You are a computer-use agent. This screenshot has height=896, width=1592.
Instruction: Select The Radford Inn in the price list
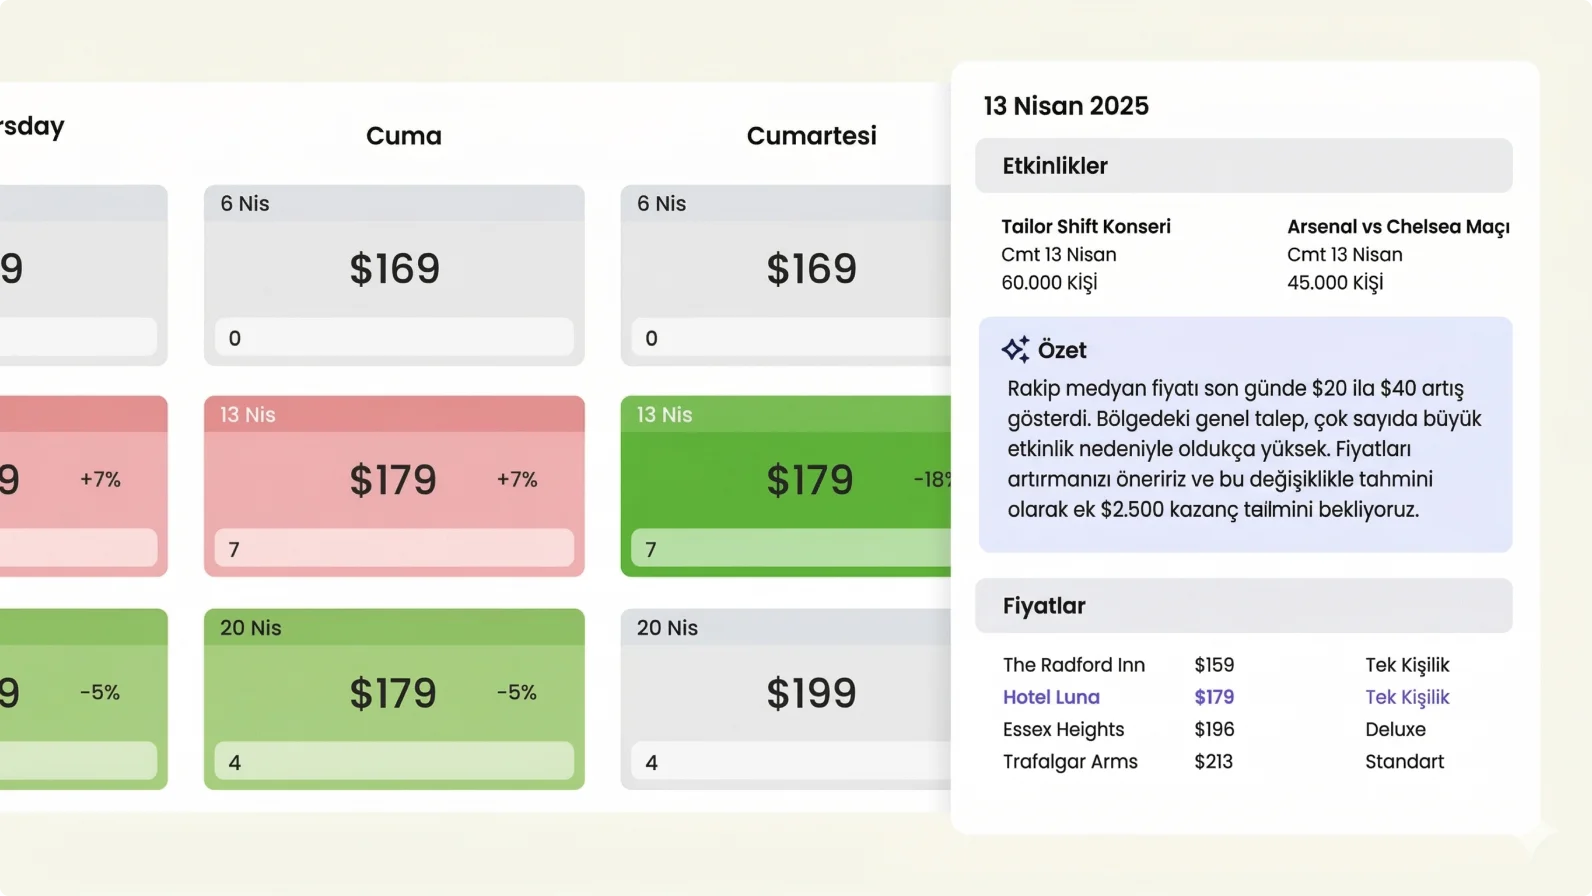click(1074, 665)
